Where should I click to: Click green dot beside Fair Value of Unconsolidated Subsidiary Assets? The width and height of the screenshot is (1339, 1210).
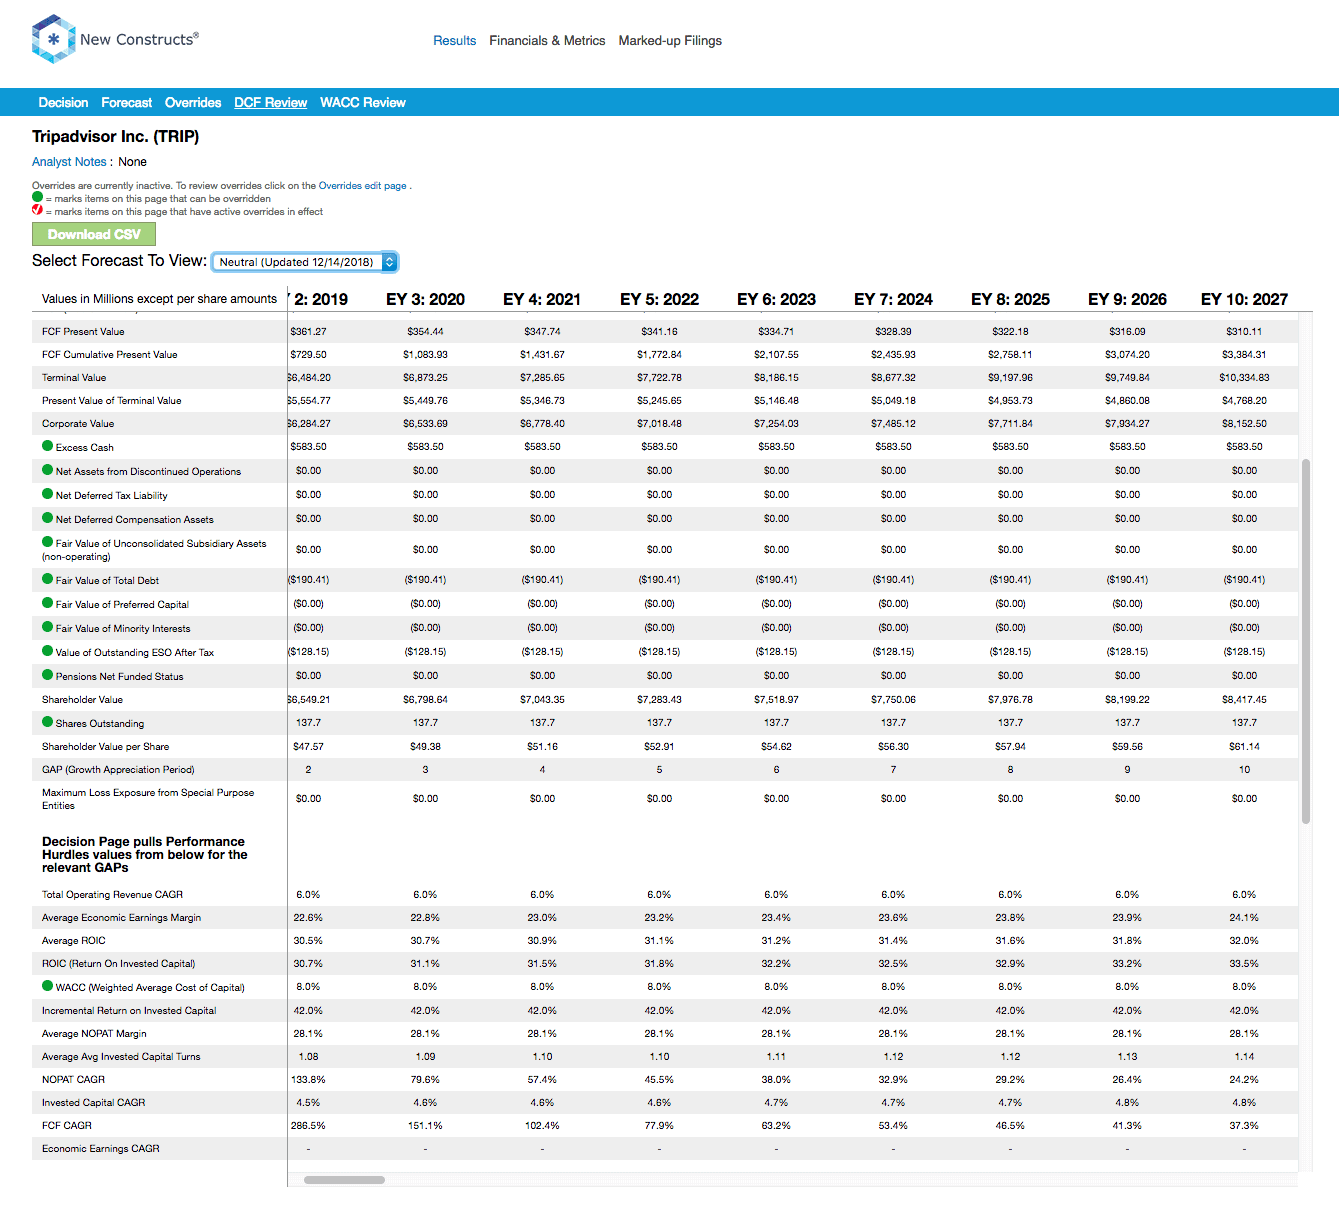[x=47, y=542]
